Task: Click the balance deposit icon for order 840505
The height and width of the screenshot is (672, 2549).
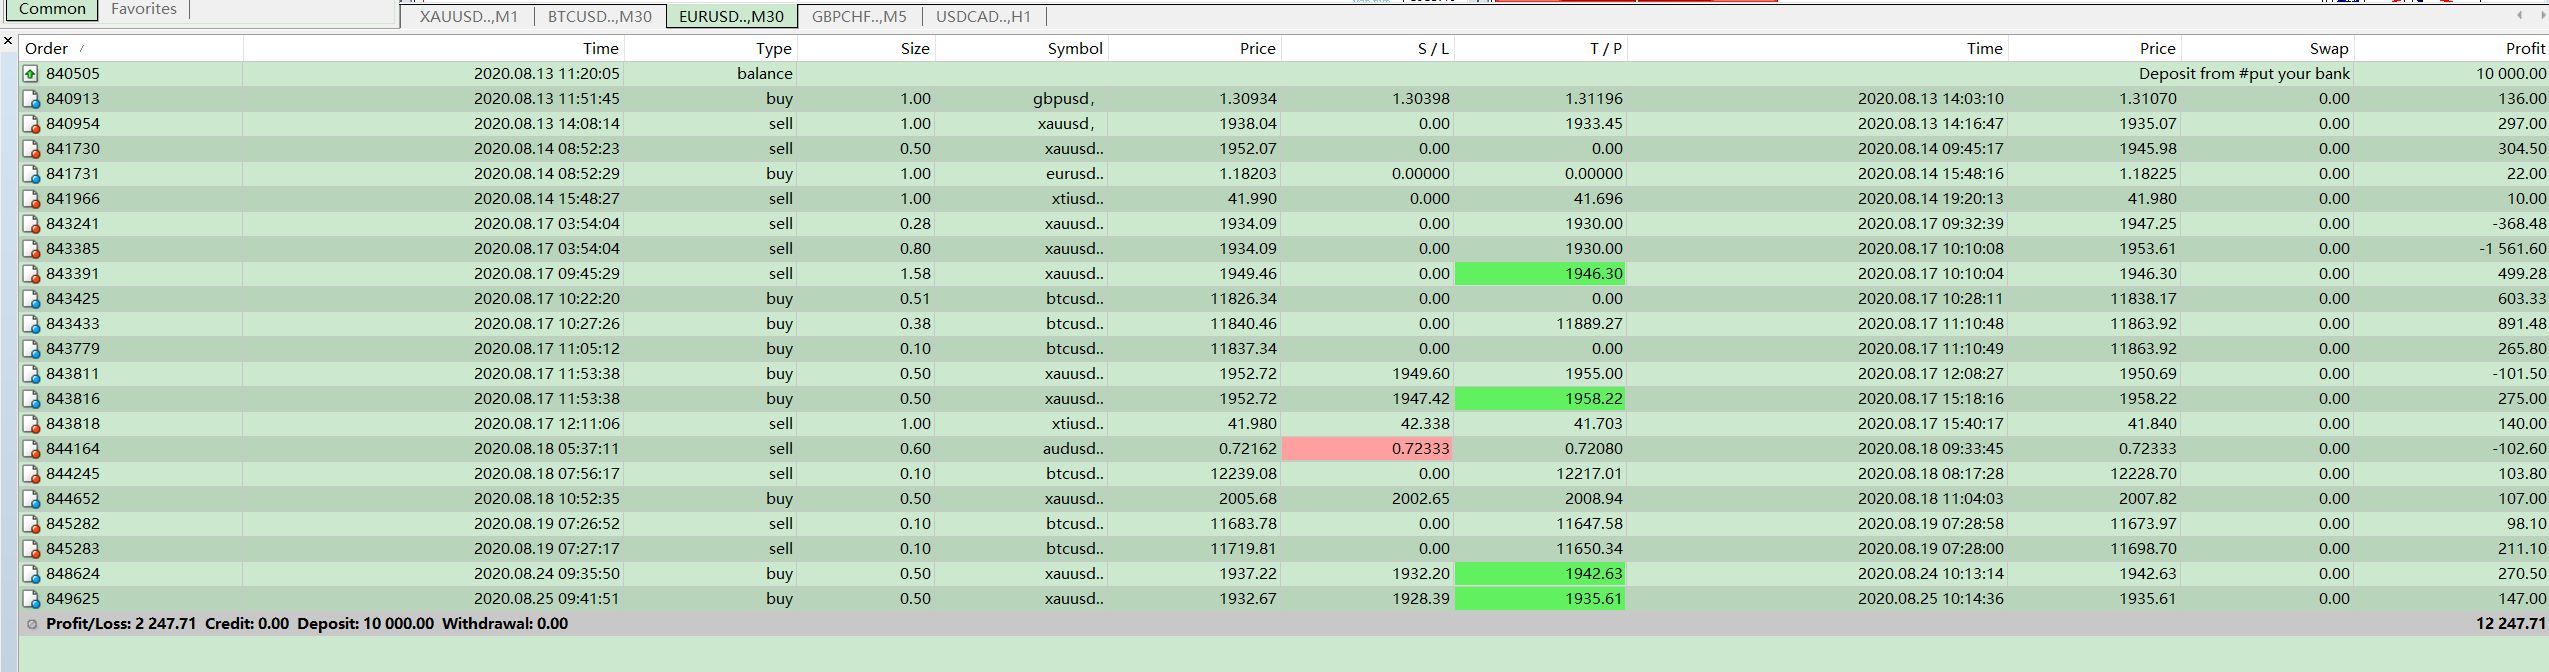Action: [31, 74]
